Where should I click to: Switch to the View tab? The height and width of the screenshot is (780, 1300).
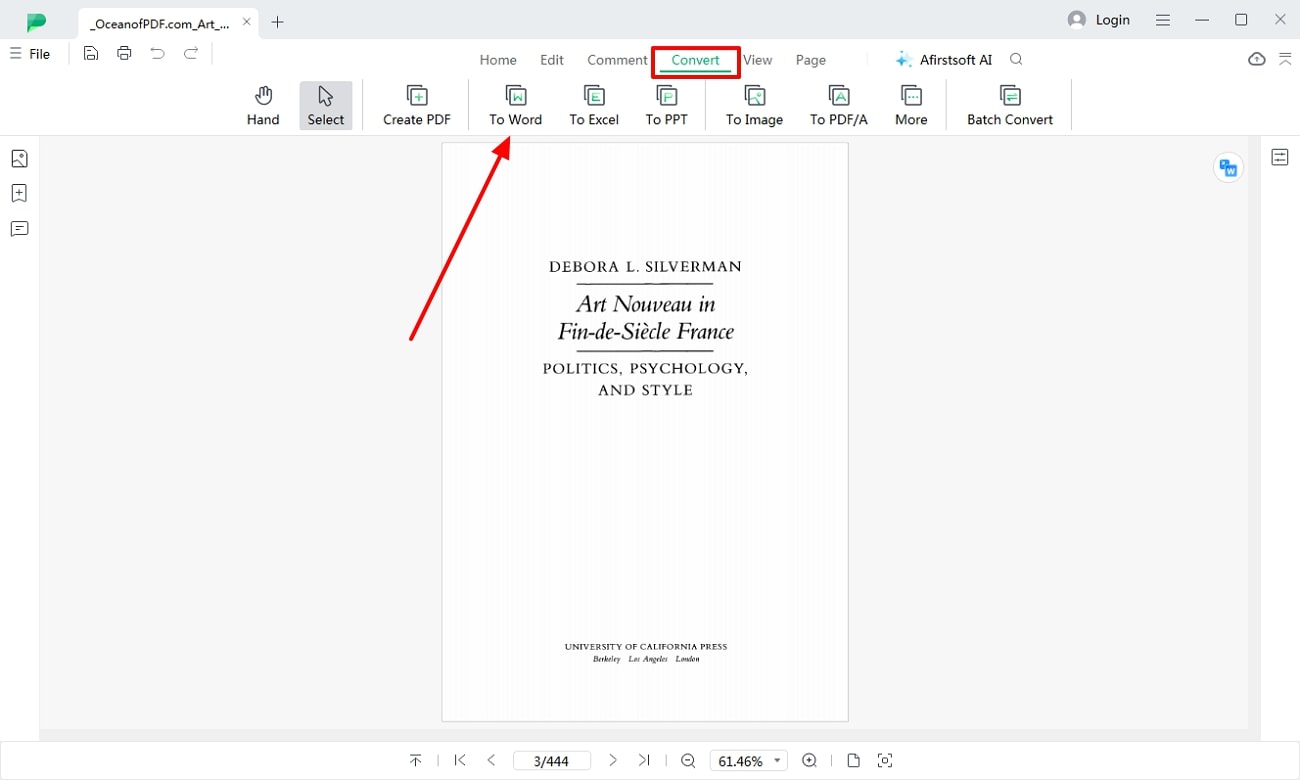(758, 60)
